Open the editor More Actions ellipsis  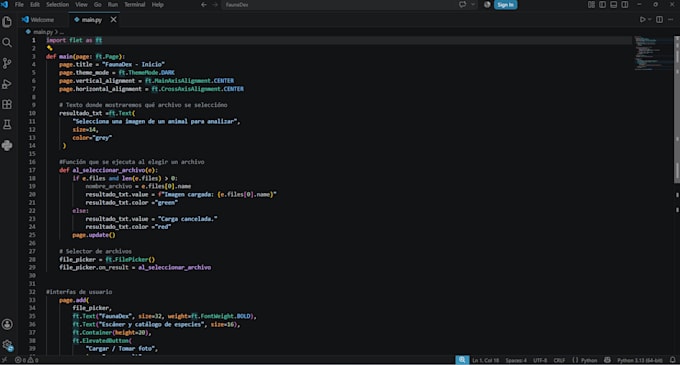(x=670, y=20)
